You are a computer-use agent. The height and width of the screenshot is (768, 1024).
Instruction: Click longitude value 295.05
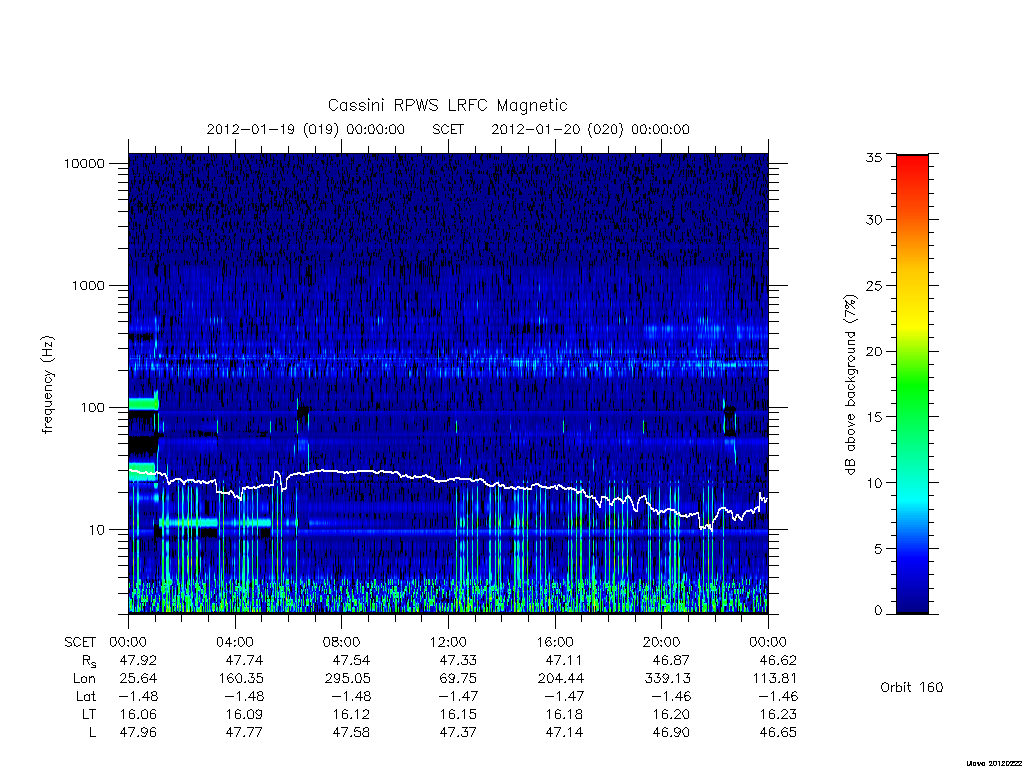(347, 679)
